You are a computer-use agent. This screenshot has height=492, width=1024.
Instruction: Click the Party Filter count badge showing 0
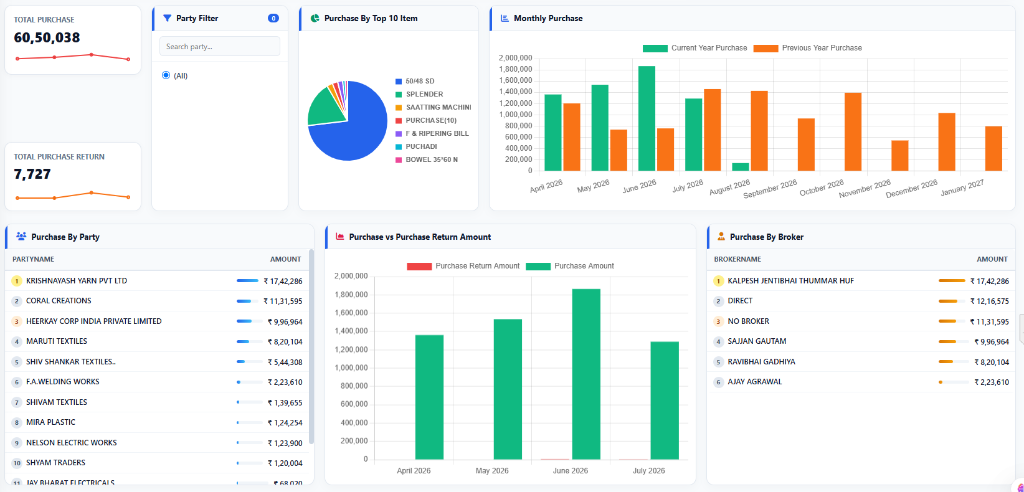pos(274,18)
